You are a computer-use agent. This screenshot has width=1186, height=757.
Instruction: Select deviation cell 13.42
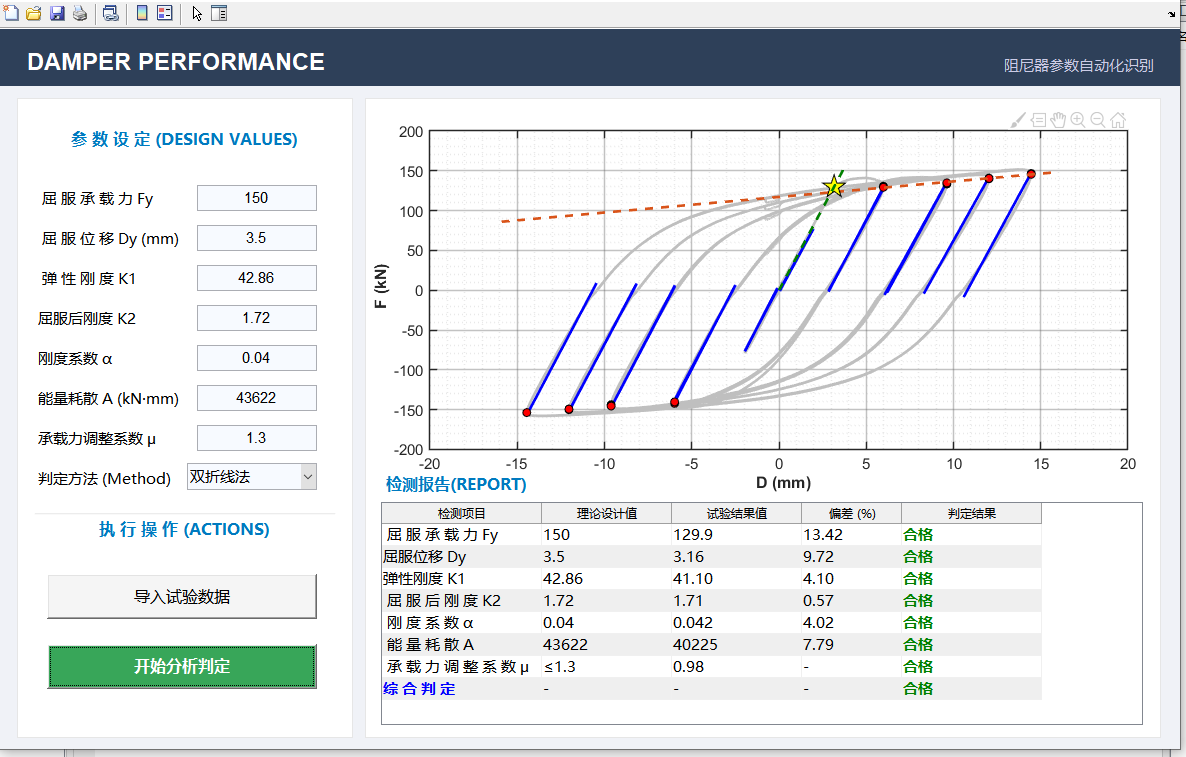852,535
